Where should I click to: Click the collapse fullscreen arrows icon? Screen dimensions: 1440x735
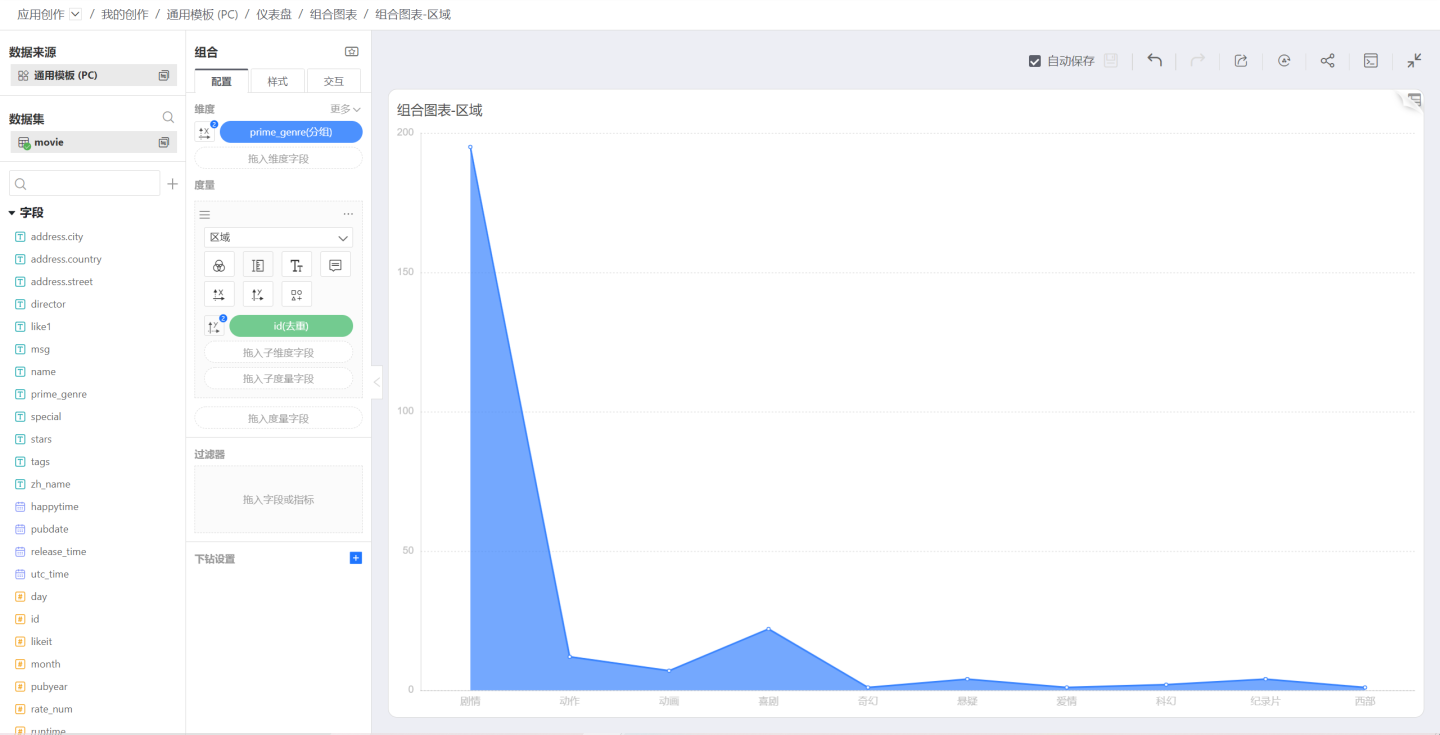pyautogui.click(x=1414, y=61)
